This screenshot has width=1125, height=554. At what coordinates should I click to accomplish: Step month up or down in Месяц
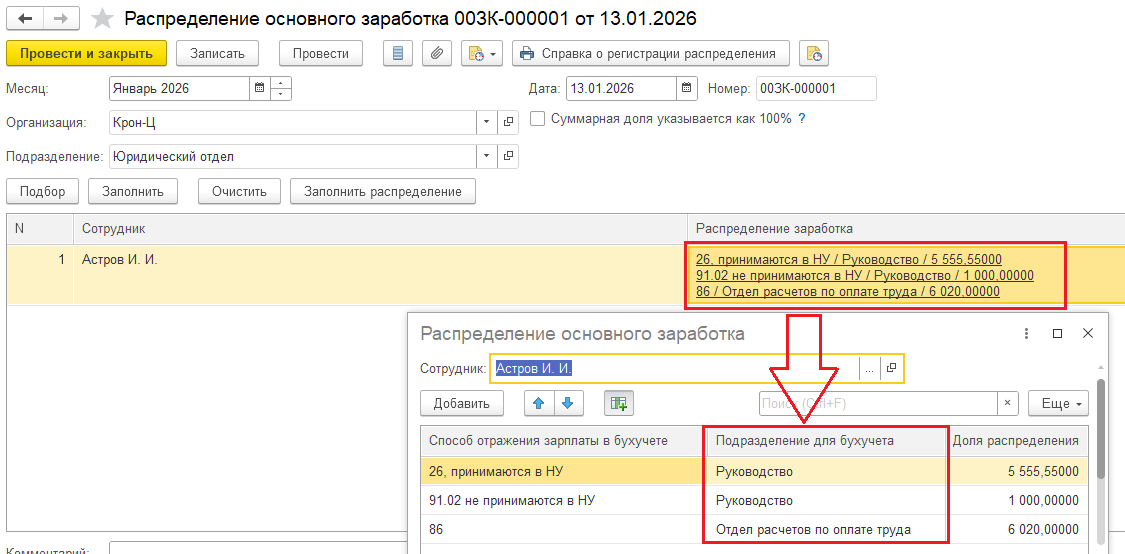tap(281, 88)
